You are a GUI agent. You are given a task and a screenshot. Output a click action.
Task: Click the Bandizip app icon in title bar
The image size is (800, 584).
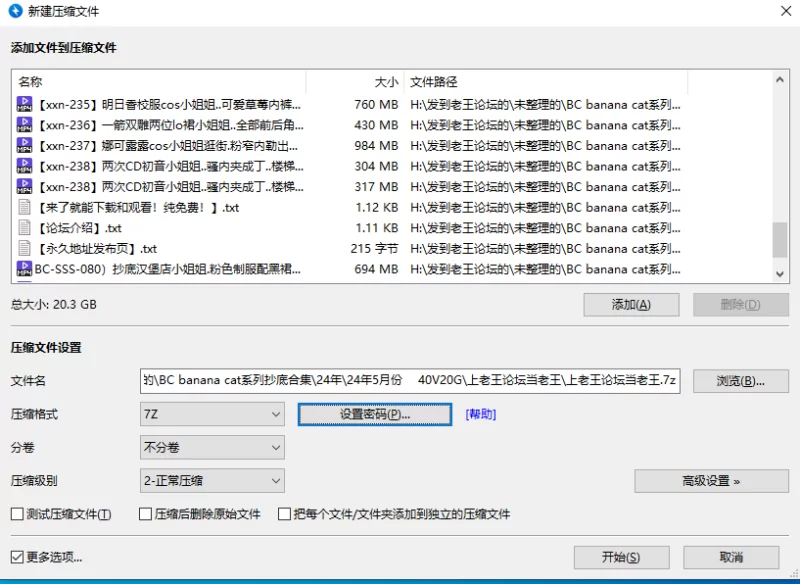(x=16, y=11)
